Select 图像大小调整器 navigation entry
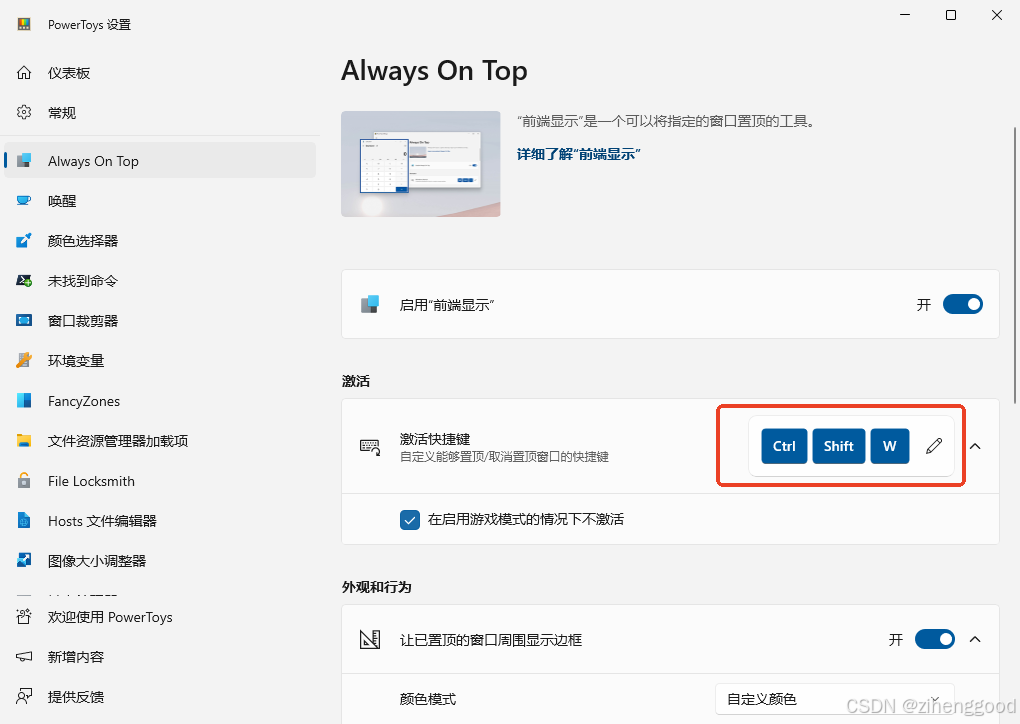 (160, 560)
